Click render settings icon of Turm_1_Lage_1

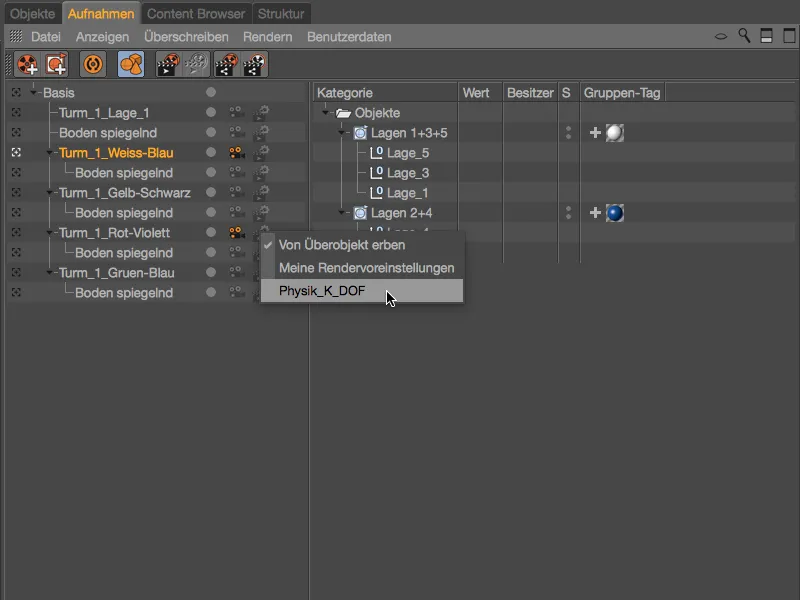[261, 112]
